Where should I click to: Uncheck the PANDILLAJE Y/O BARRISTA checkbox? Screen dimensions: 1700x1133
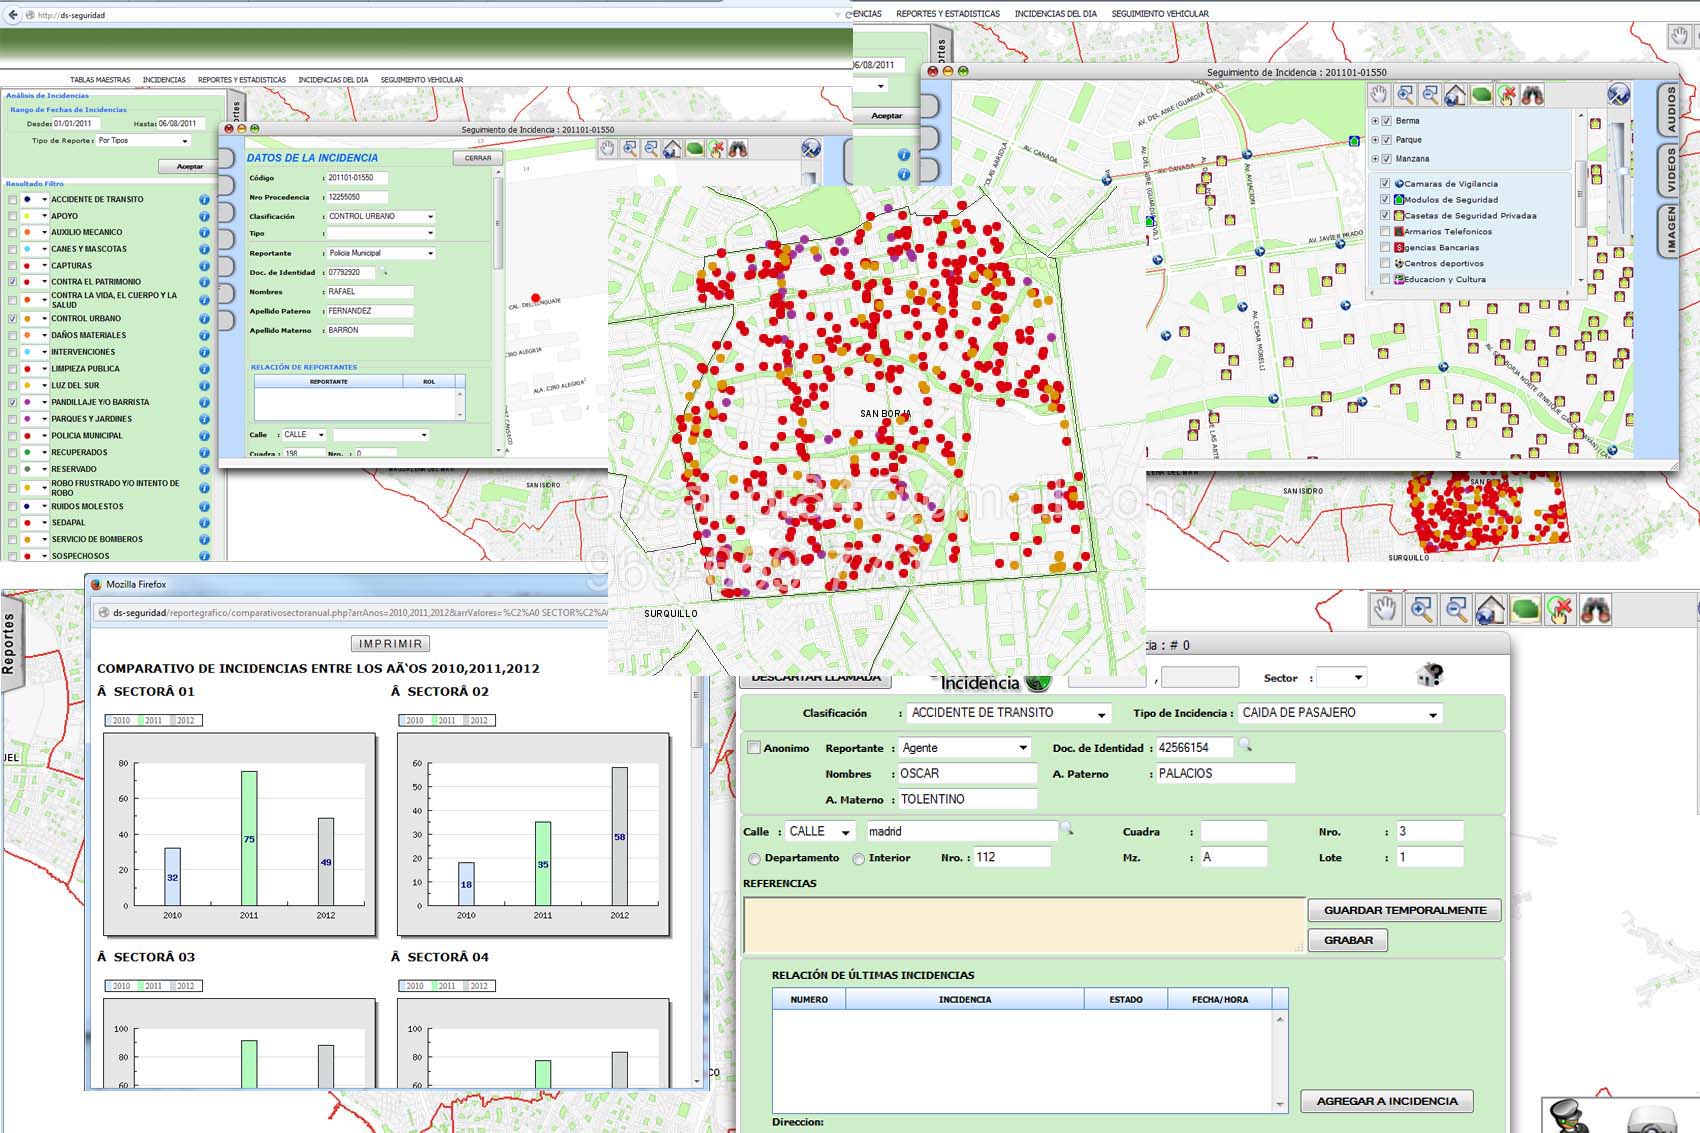coord(12,403)
